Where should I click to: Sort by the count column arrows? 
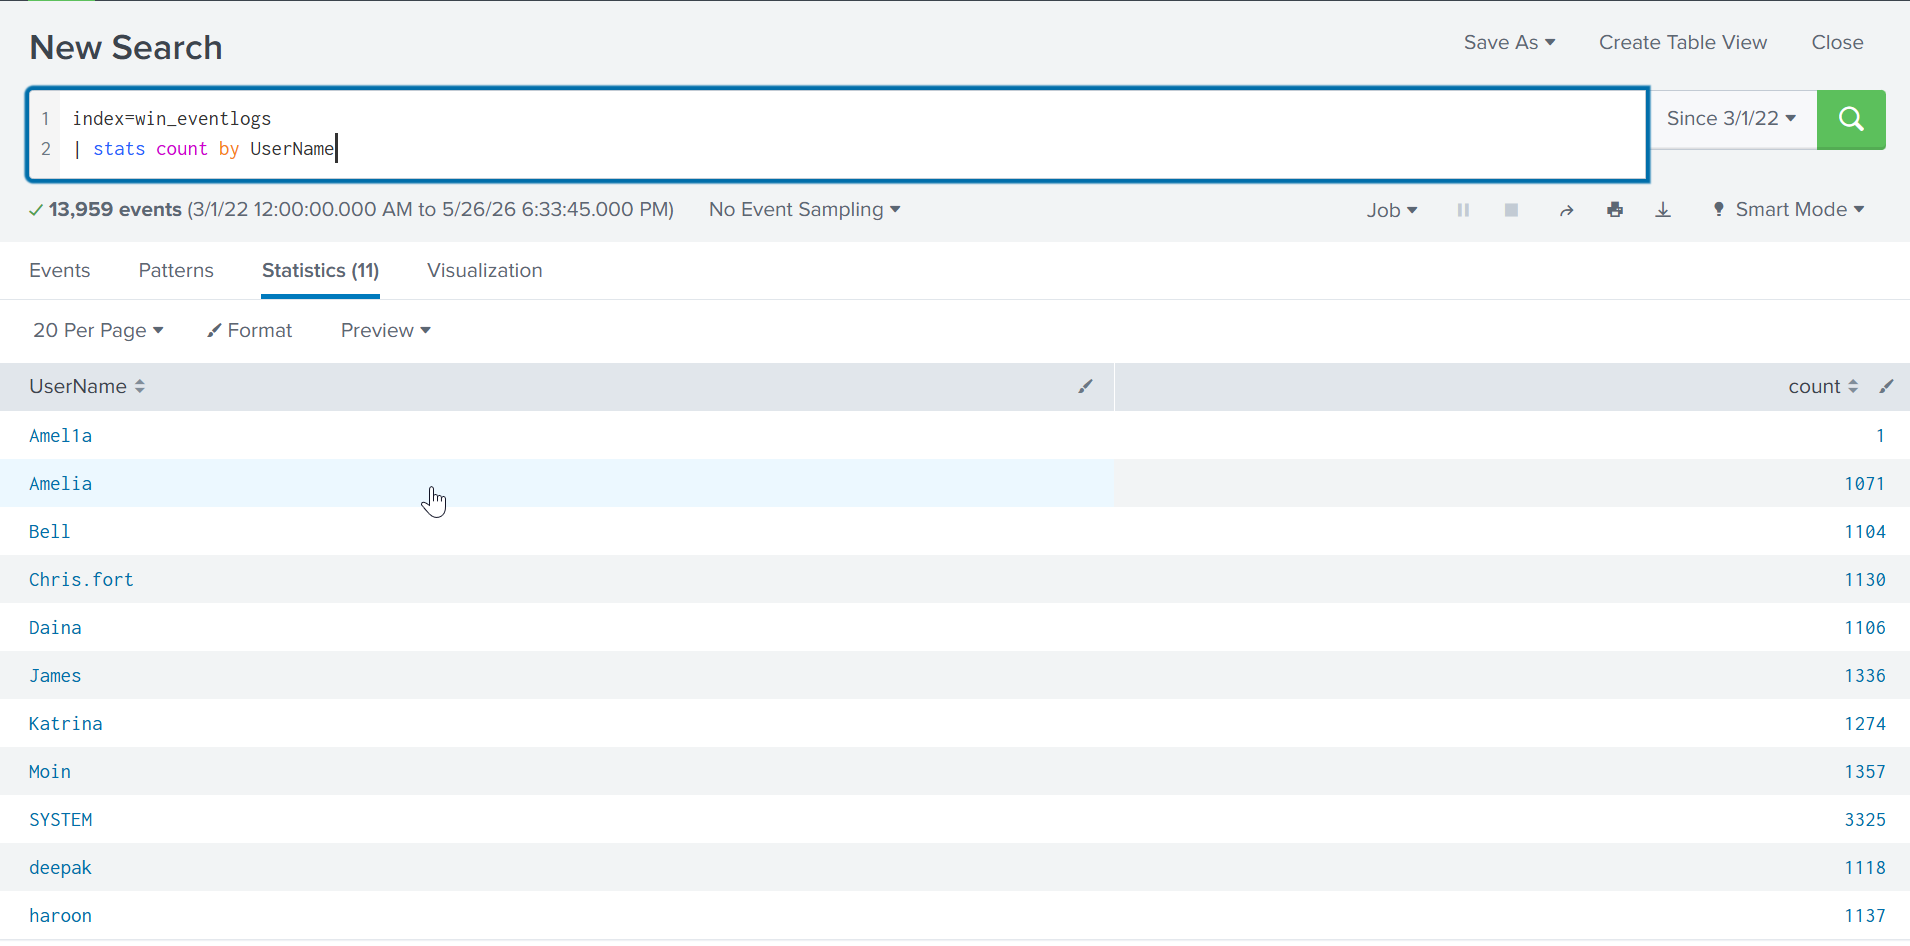[1853, 386]
